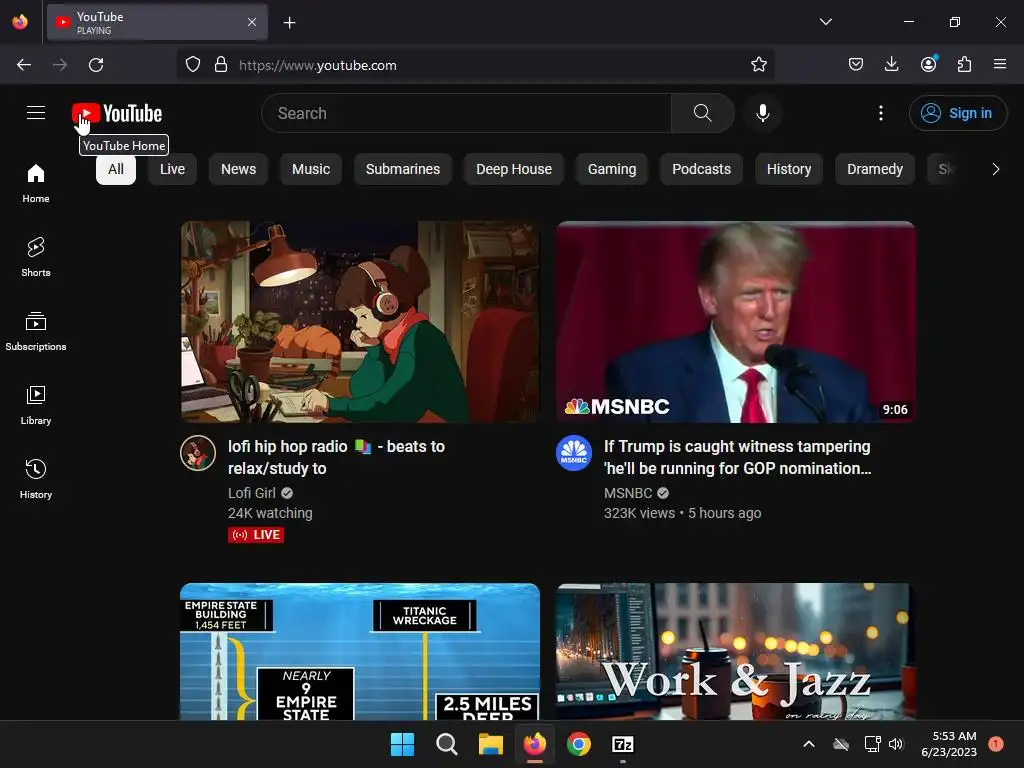Open MSNBC channel avatar
This screenshot has height=768, width=1024.
tap(573, 453)
